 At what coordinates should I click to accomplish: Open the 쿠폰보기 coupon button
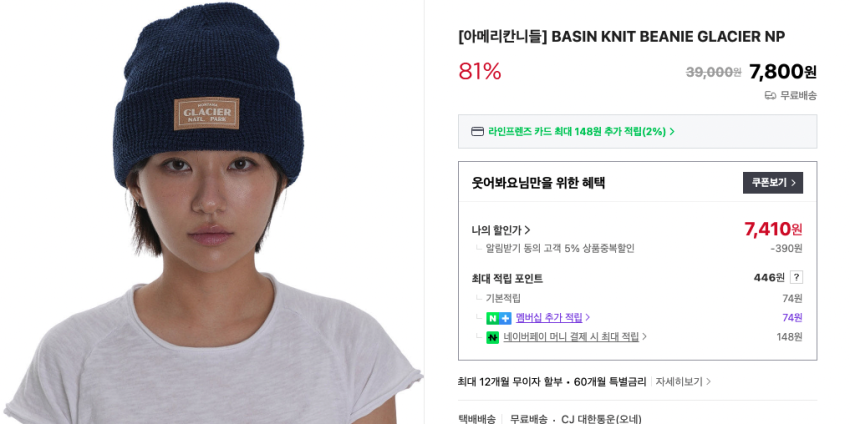tap(772, 183)
